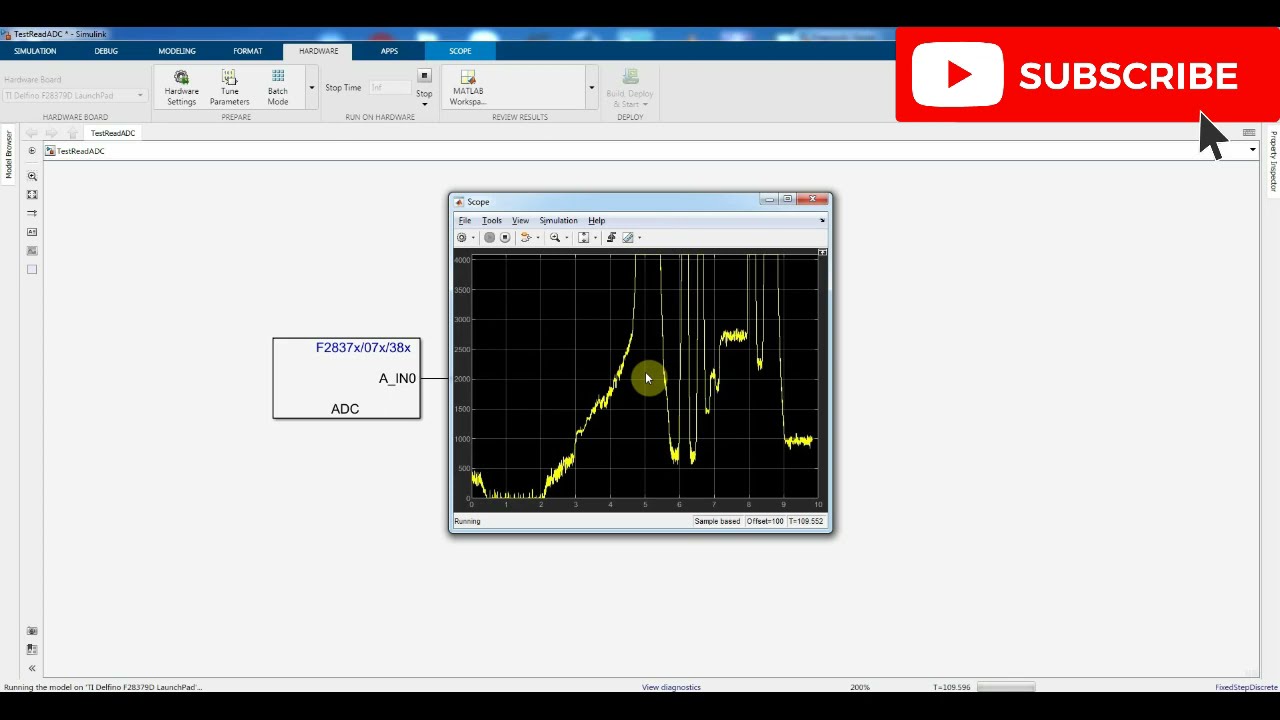This screenshot has height=720, width=1280.
Task: Select TestReadADC model tab
Action: [x=113, y=133]
